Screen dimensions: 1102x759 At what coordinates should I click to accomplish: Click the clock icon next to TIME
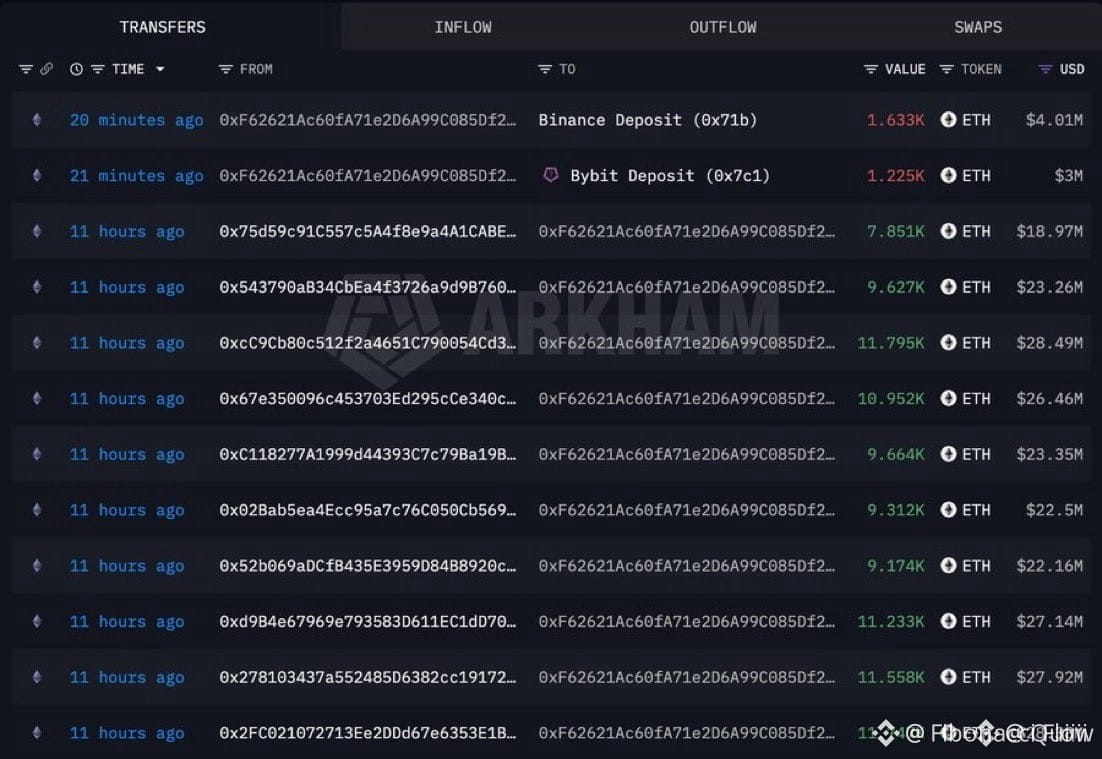tap(76, 69)
